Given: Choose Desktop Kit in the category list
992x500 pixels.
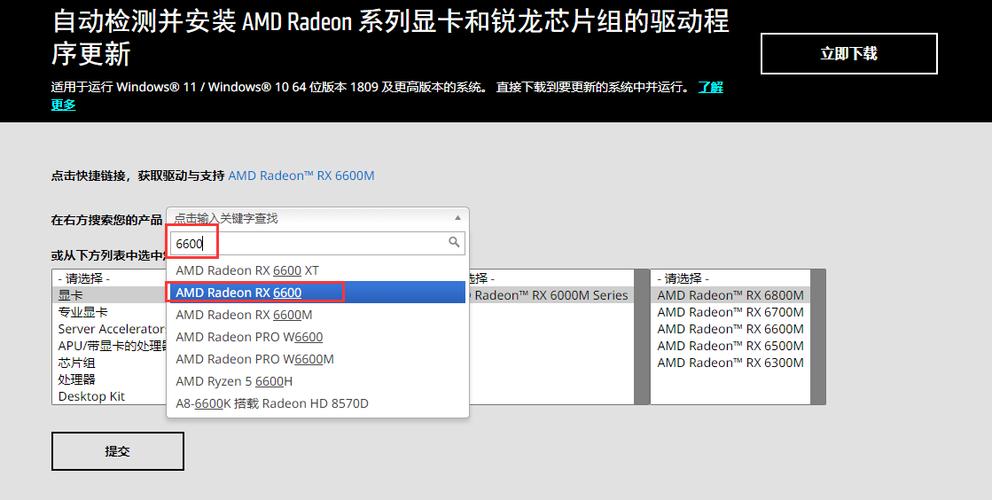Looking at the screenshot, I should pyautogui.click(x=109, y=396).
